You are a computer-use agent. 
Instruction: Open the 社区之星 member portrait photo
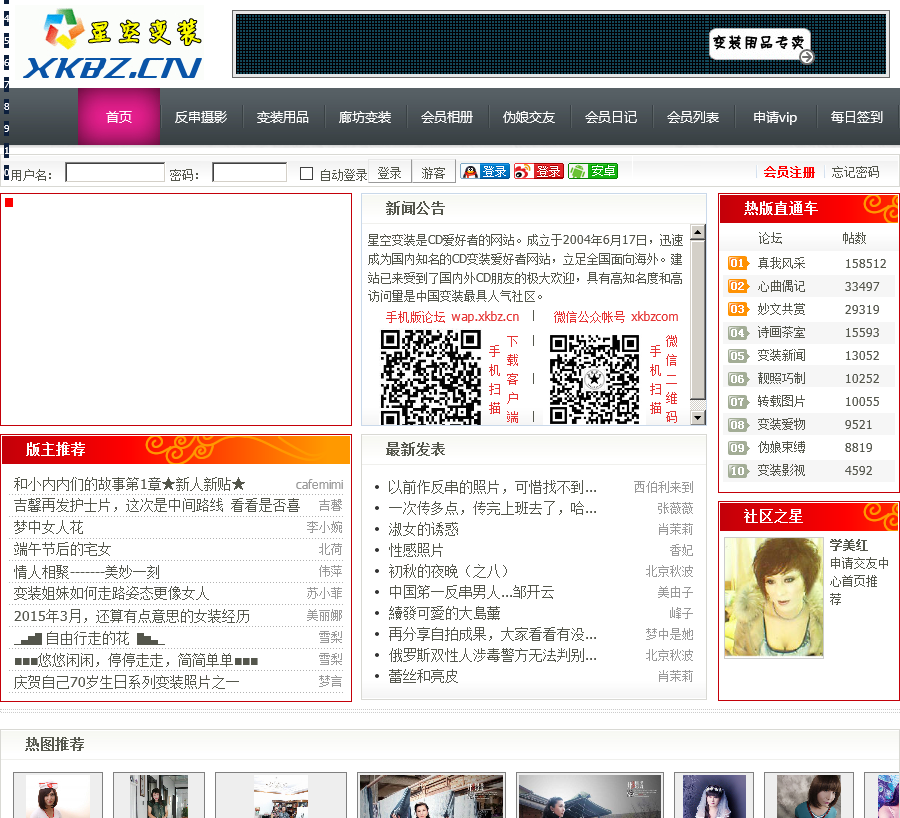(x=773, y=597)
